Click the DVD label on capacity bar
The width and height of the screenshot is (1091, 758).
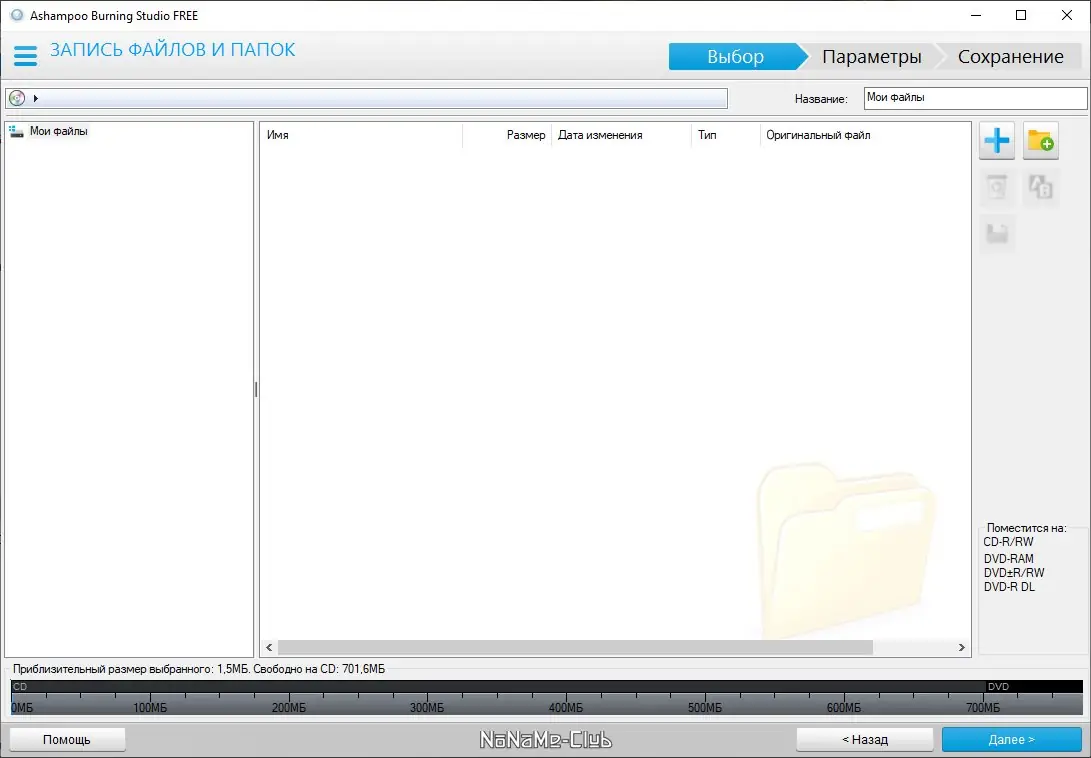click(998, 686)
